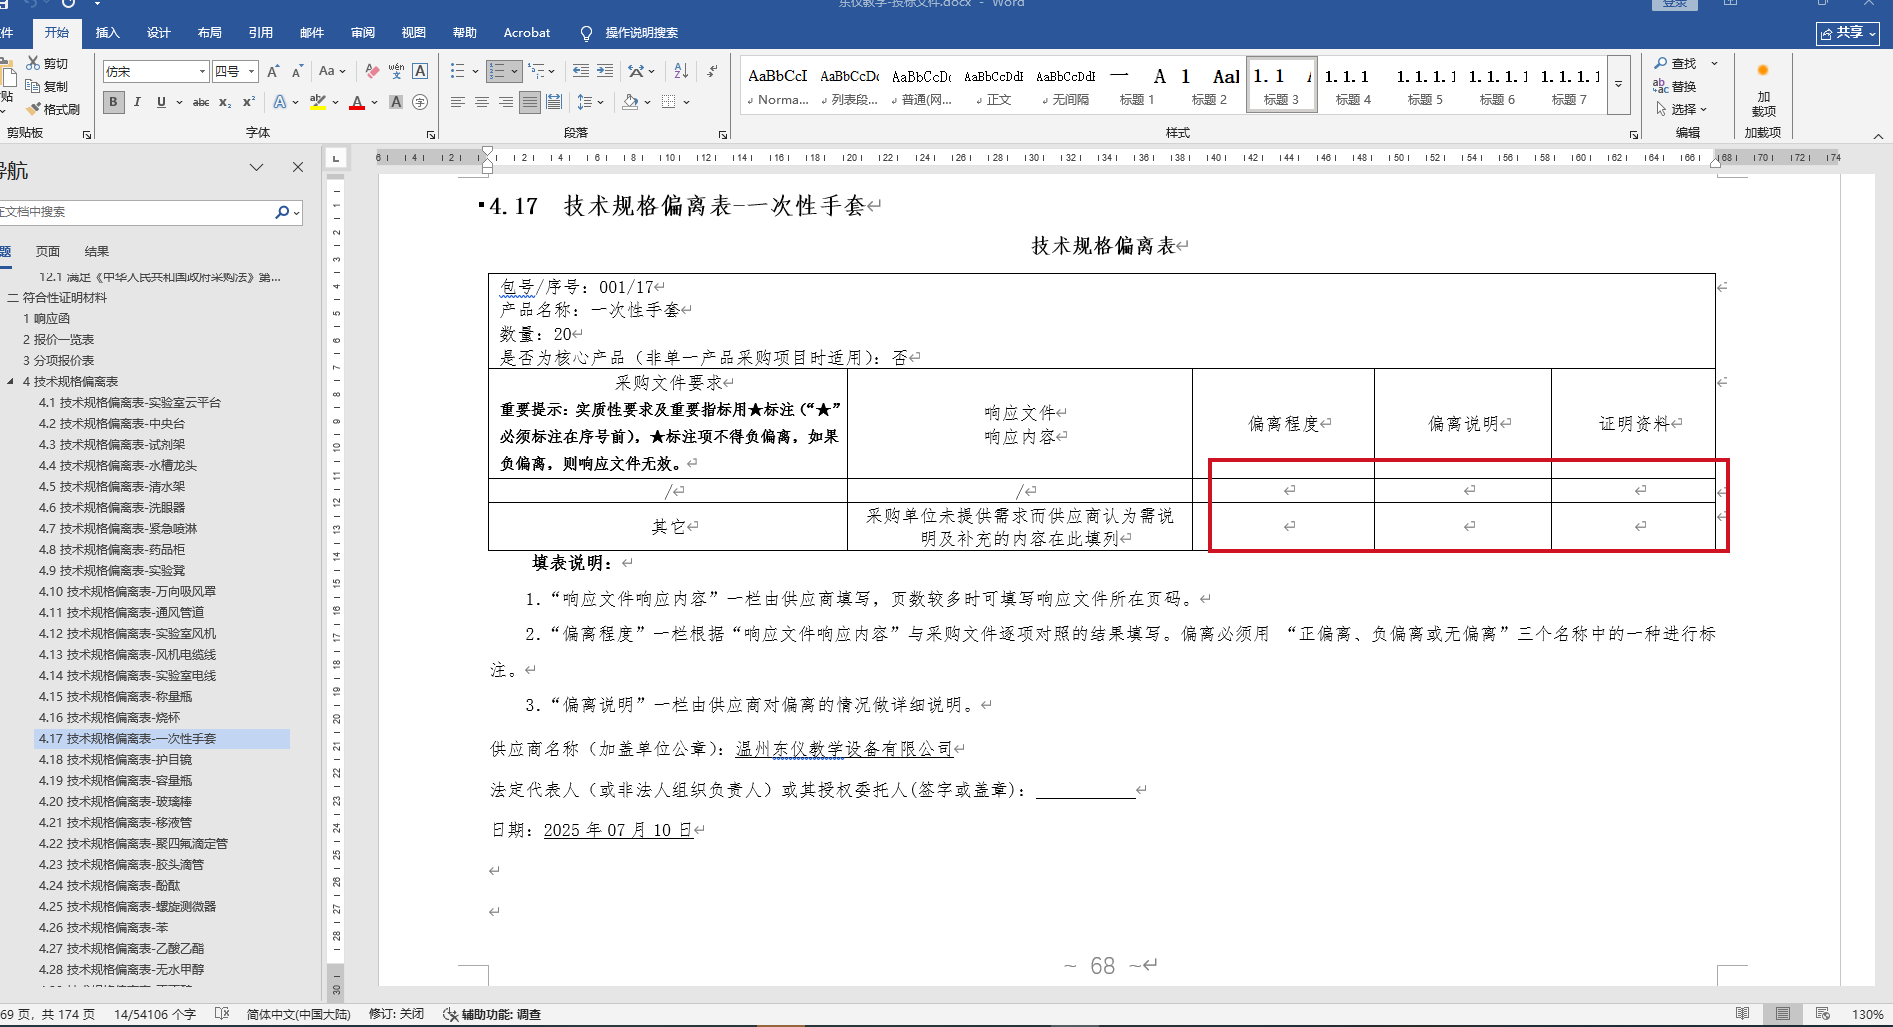This screenshot has width=1893, height=1027.
Task: Open the phonetic guide (wén) tool
Action: coord(396,71)
